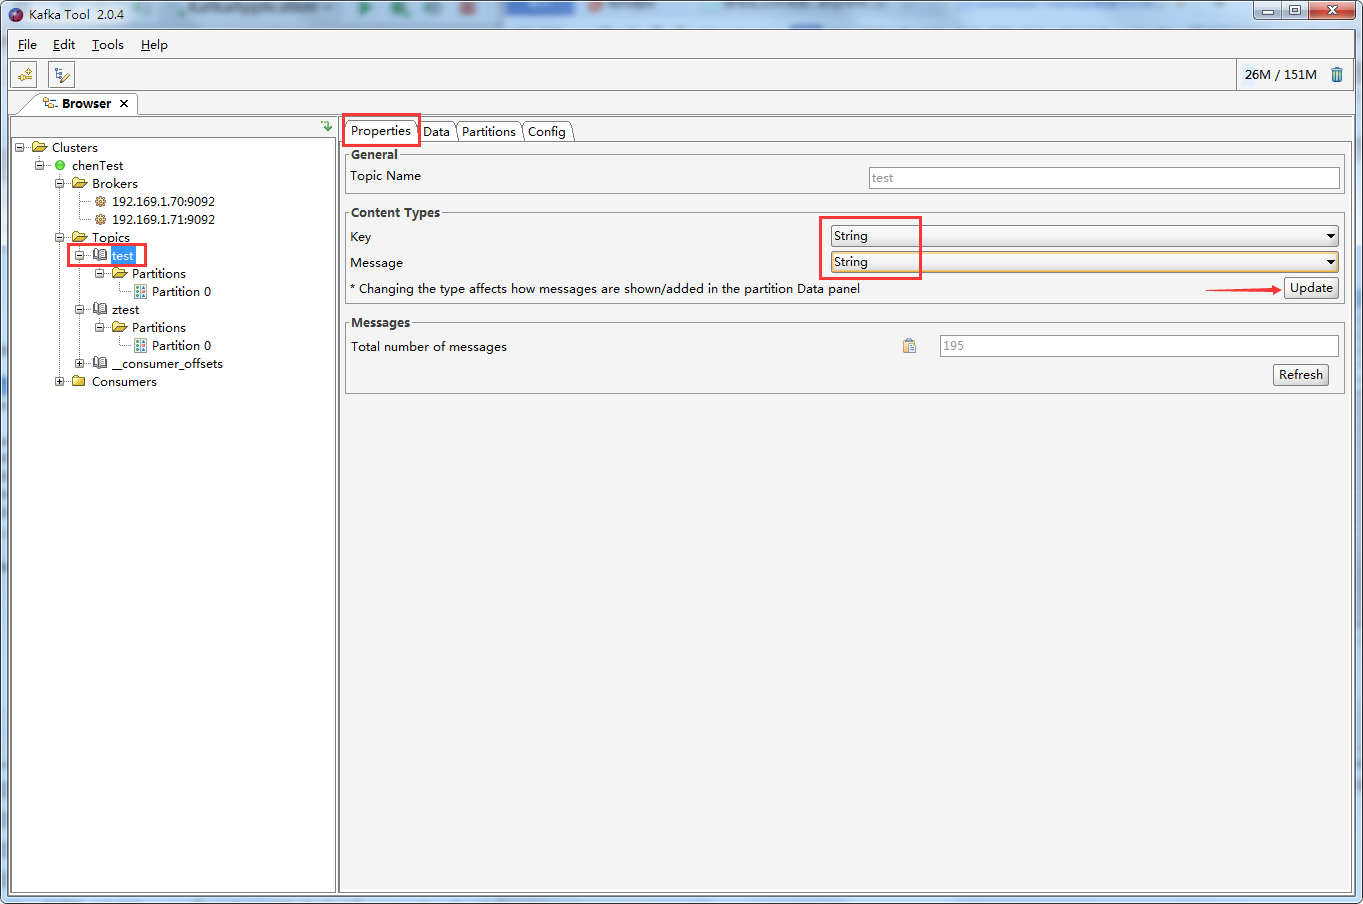Select the ztest topic label
This screenshot has width=1363, height=904.
pyautogui.click(x=125, y=310)
